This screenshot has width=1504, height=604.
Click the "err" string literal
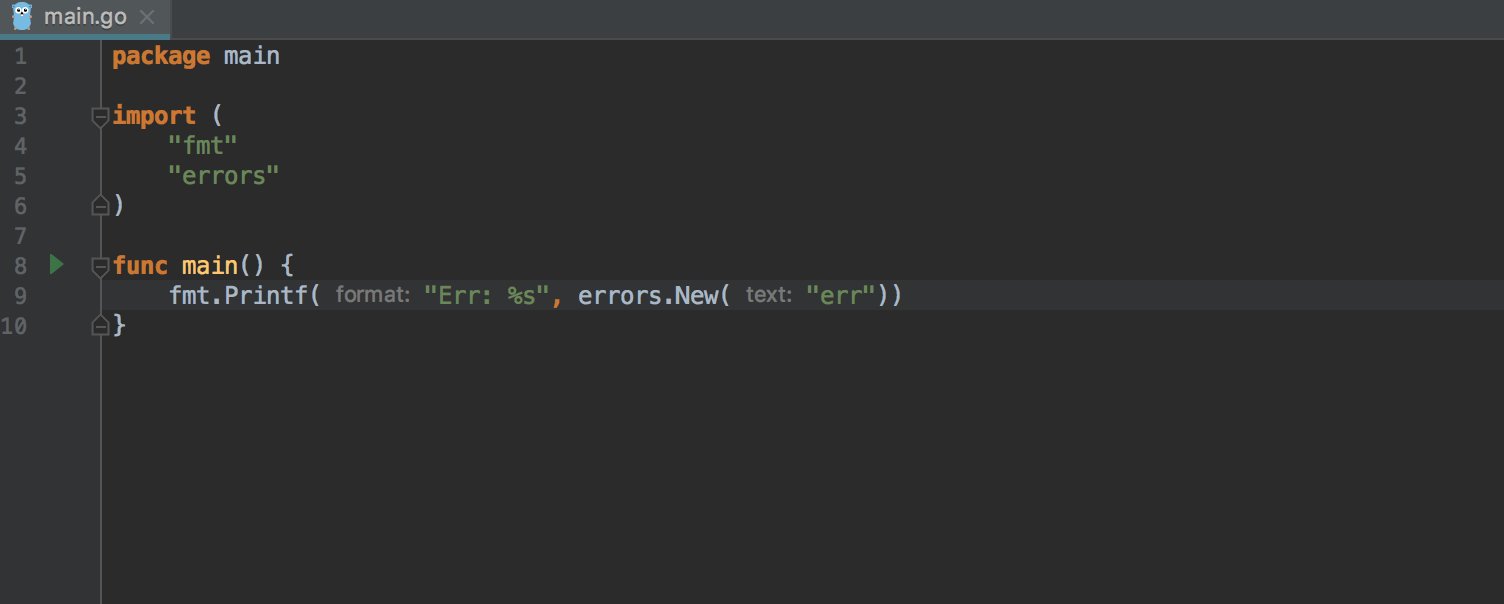tap(841, 296)
